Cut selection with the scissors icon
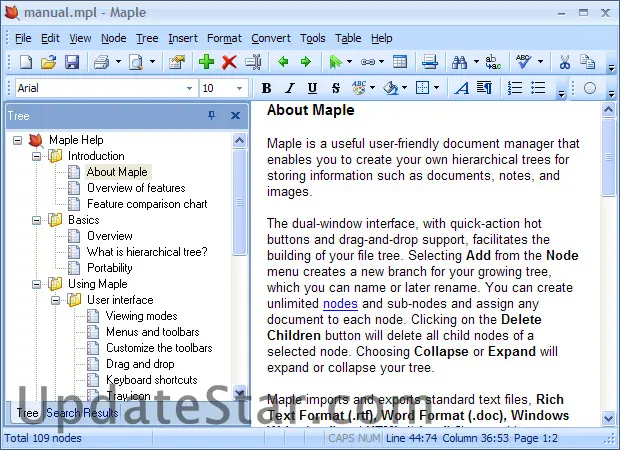 pyautogui.click(x=565, y=62)
